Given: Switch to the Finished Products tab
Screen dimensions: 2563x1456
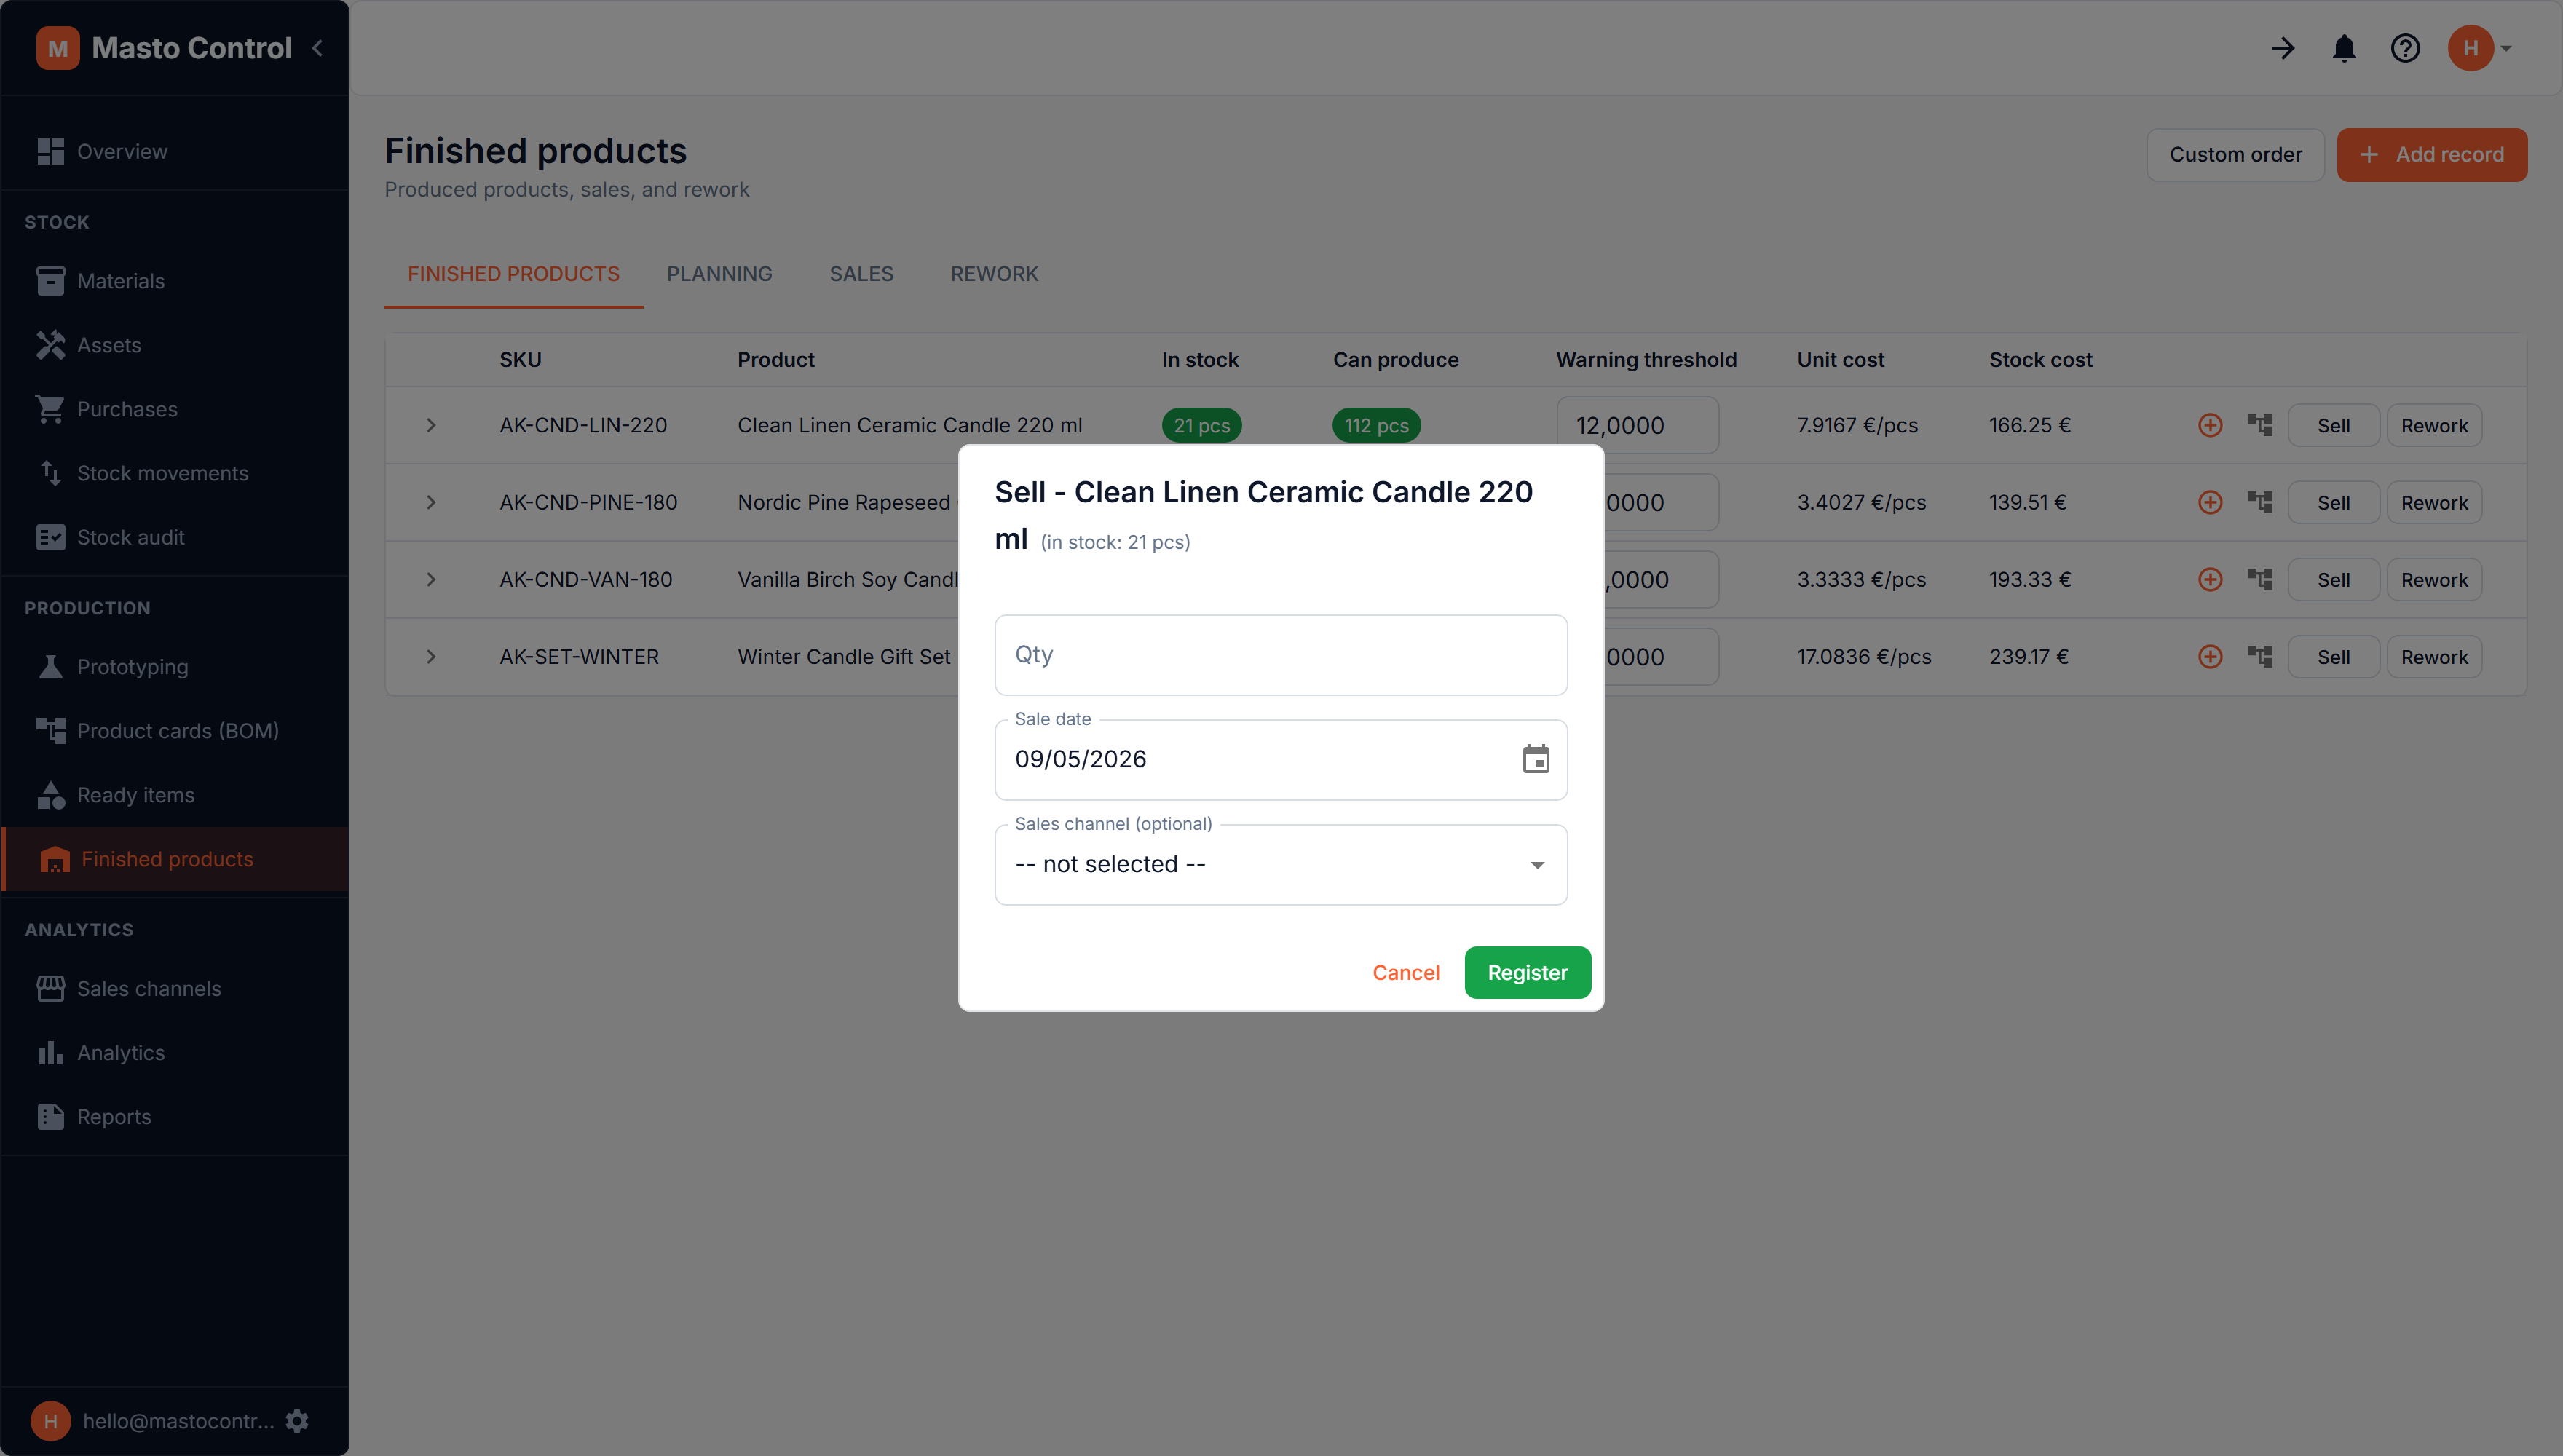Looking at the screenshot, I should [x=513, y=274].
